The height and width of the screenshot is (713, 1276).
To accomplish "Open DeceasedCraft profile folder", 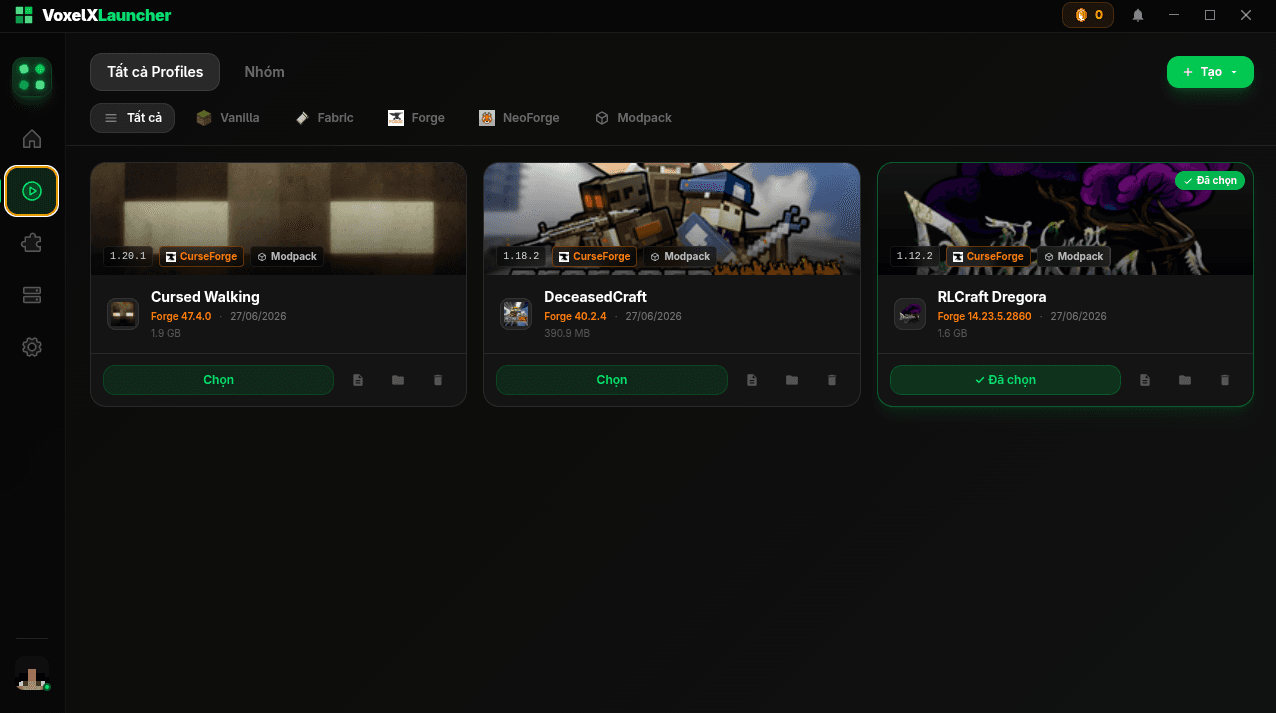I will click(792, 380).
